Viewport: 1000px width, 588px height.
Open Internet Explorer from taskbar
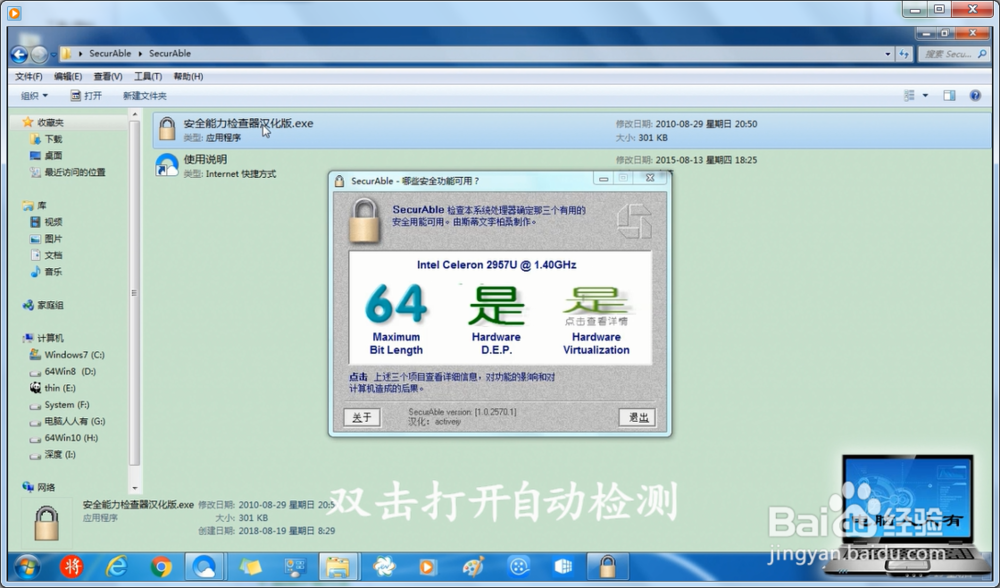click(x=116, y=566)
